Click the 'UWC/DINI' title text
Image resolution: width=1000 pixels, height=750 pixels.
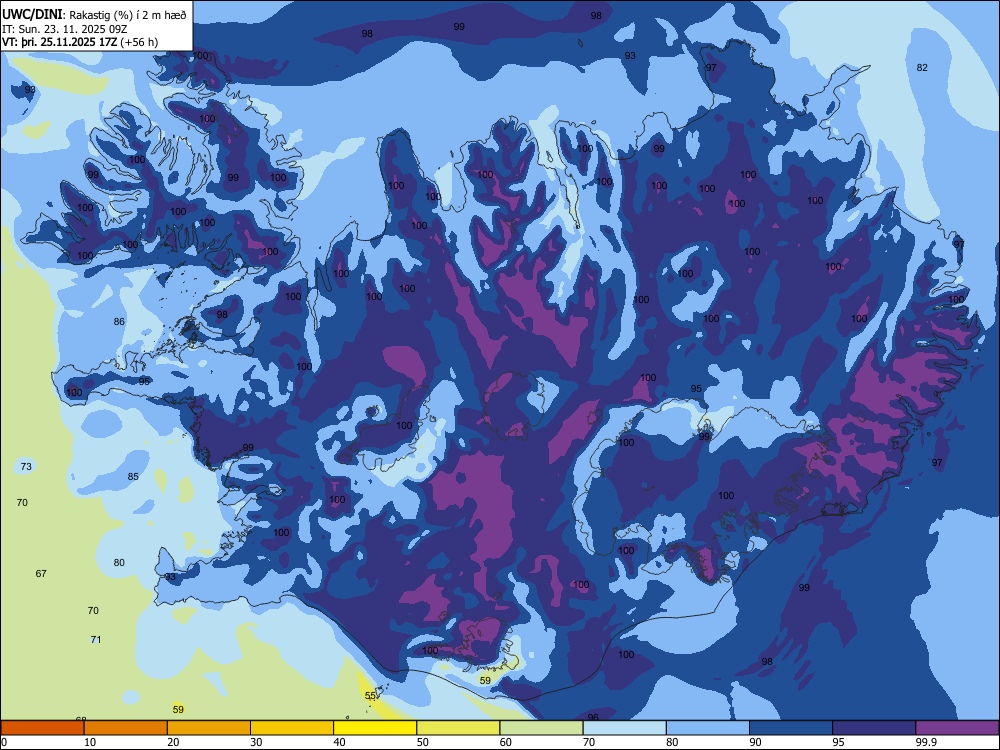coord(33,14)
